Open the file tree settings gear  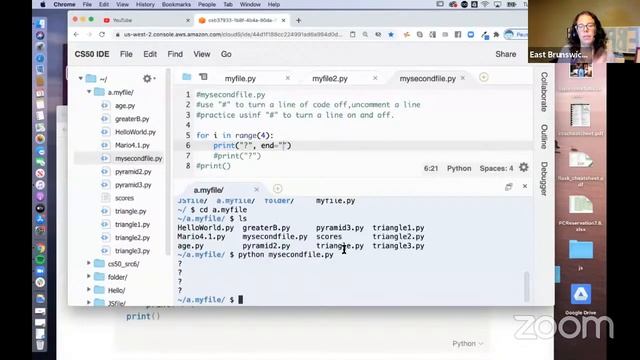148,78
